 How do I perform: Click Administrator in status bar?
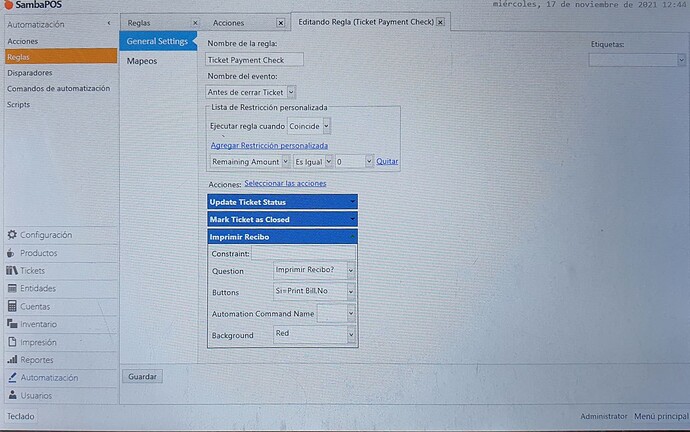(603, 416)
